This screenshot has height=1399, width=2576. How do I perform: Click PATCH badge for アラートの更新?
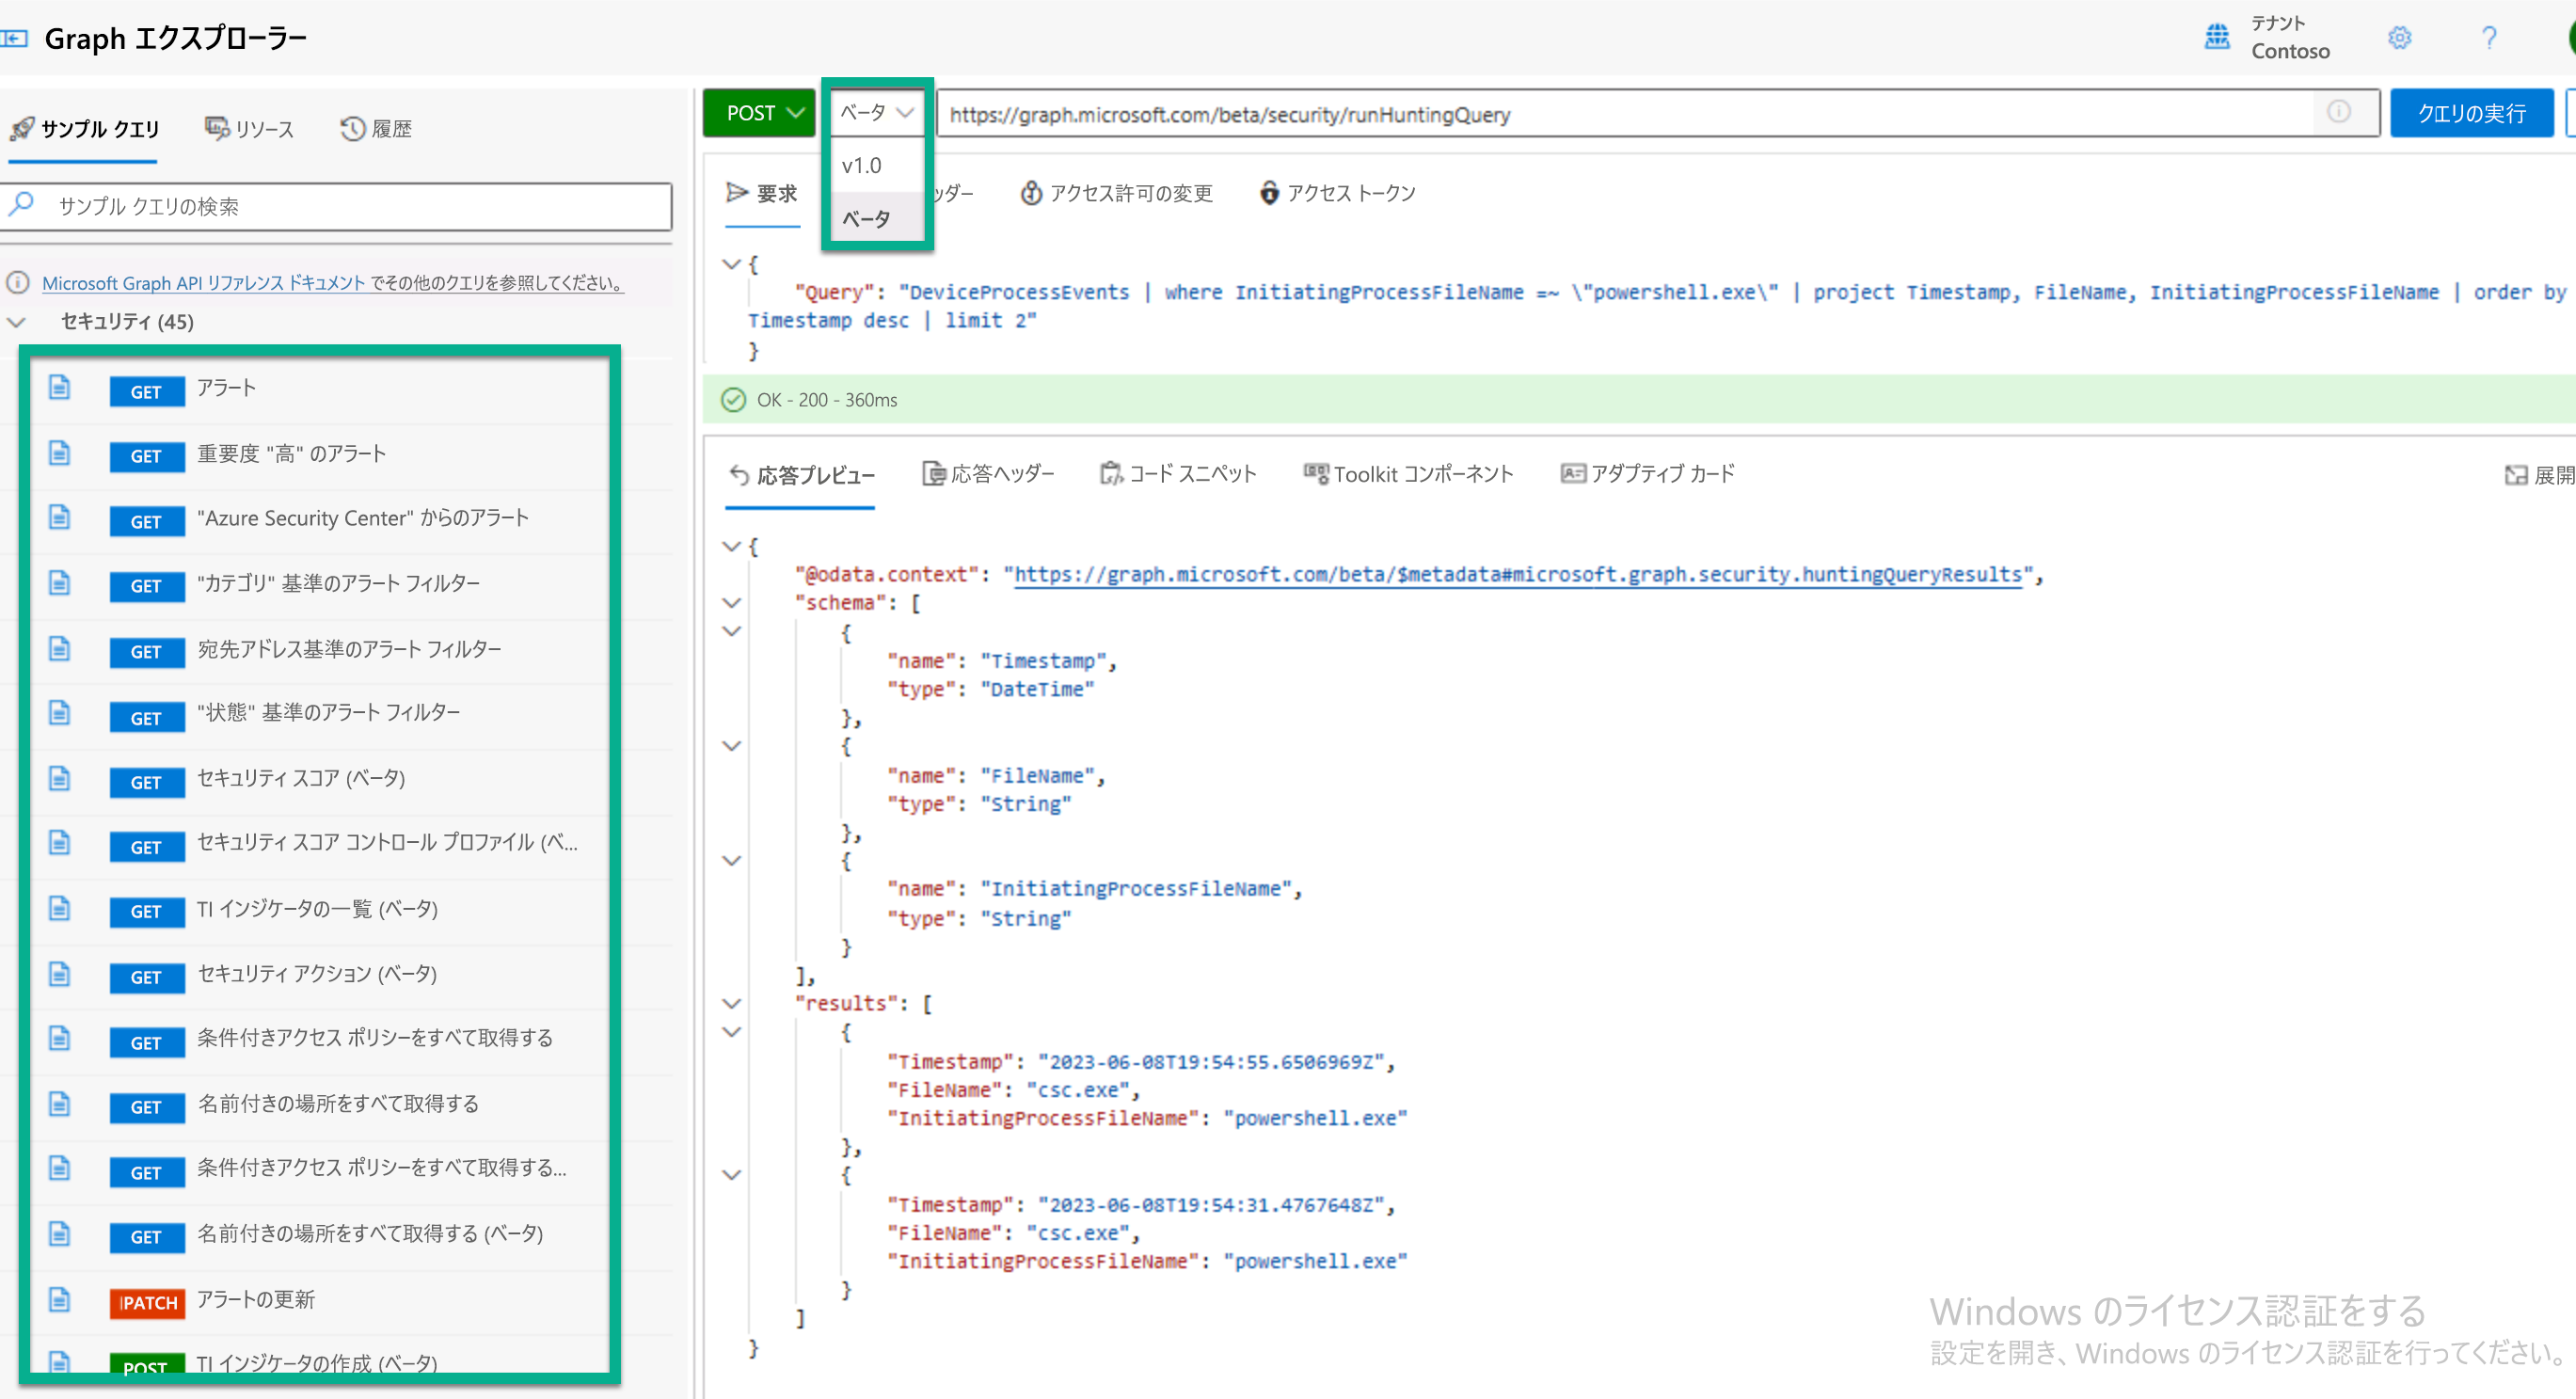point(147,1303)
